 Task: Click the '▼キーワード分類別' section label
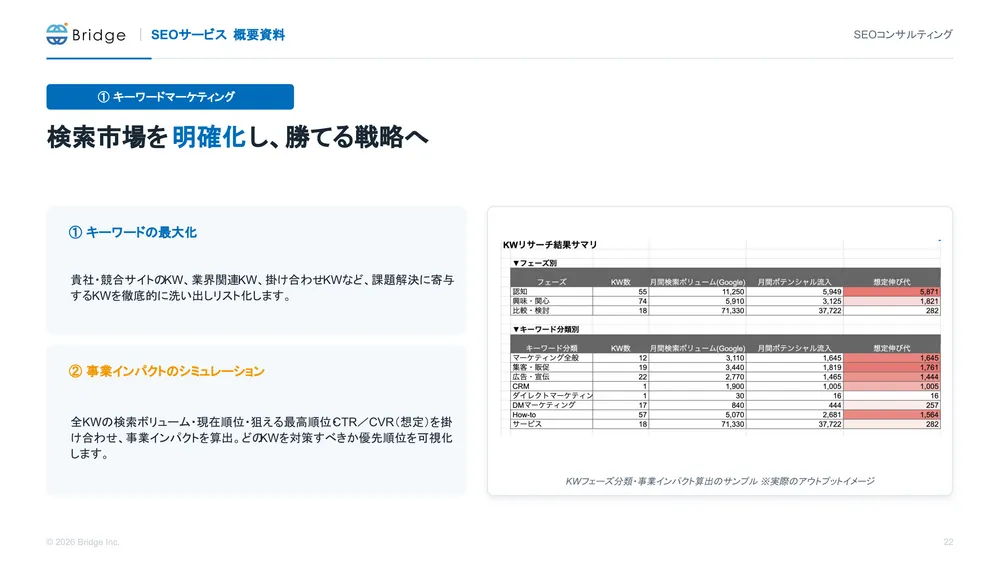click(545, 329)
